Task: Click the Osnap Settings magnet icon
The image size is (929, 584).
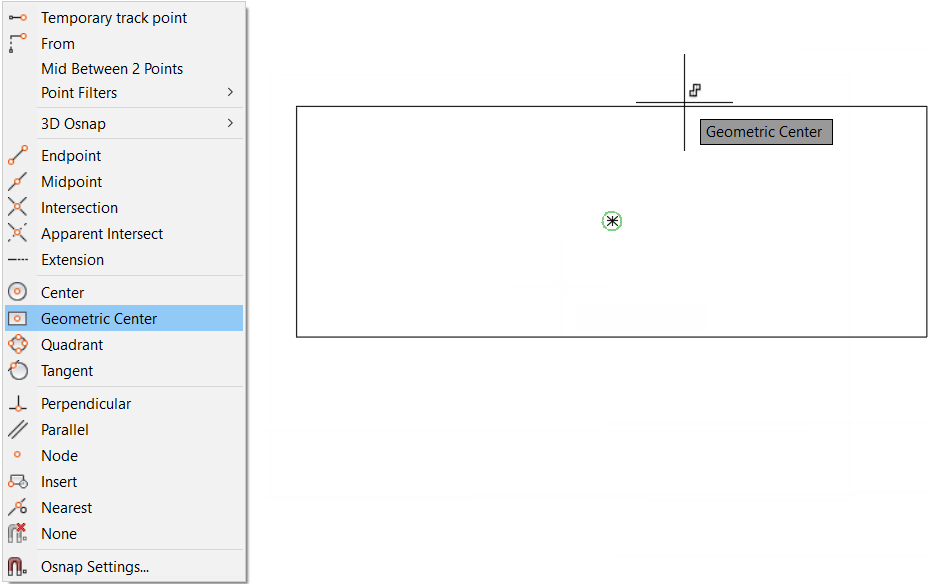Action: [18, 566]
